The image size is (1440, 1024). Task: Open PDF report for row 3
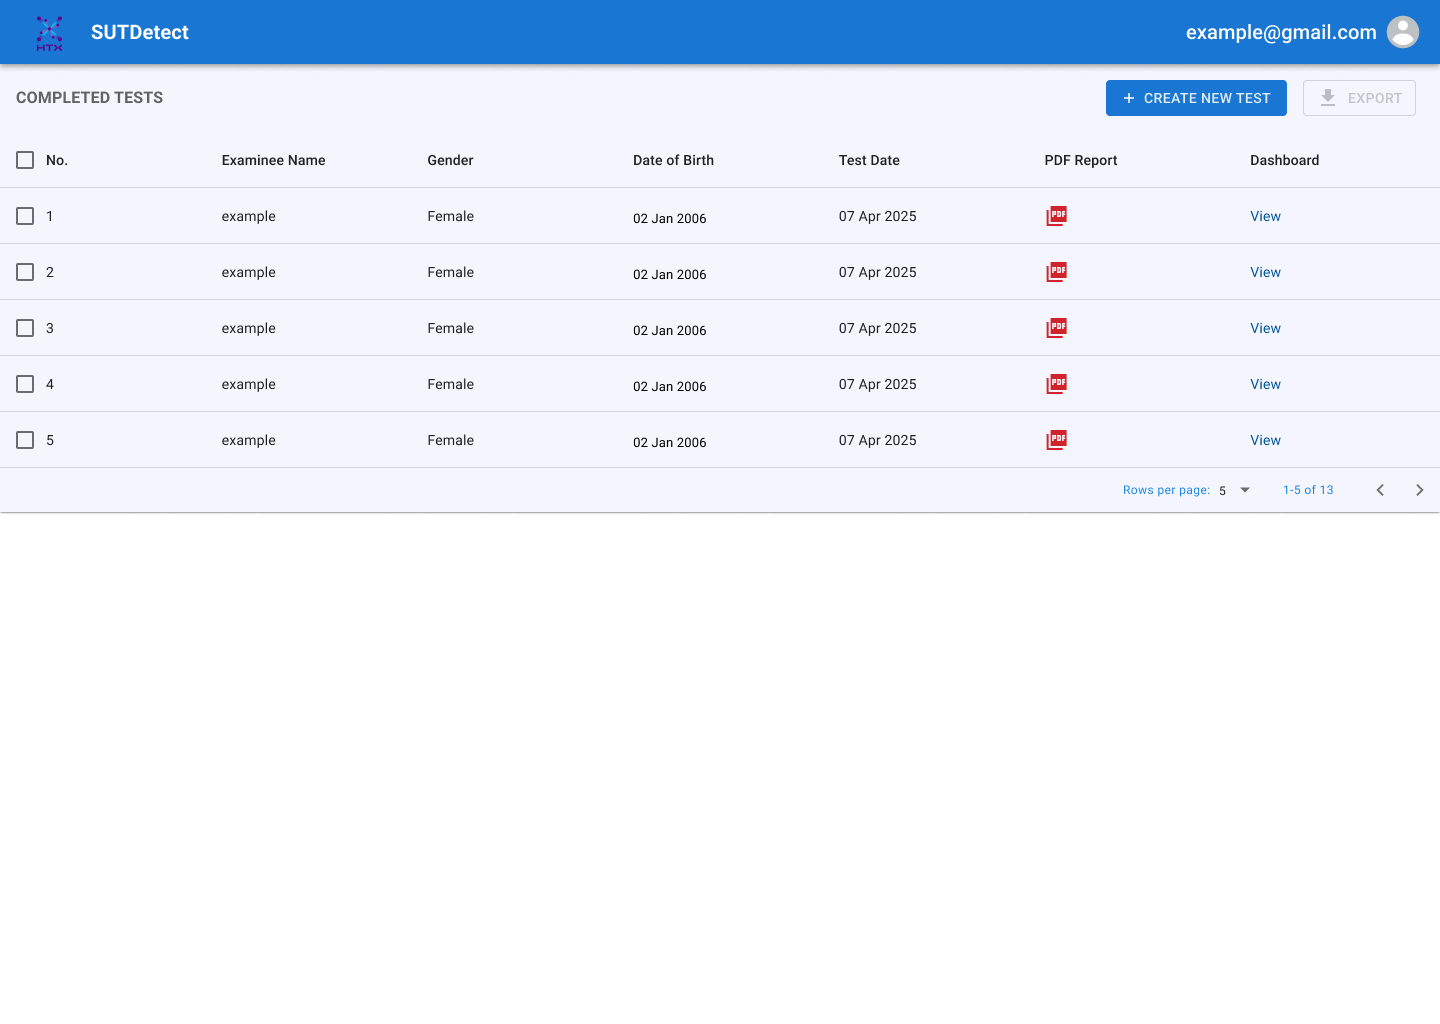click(1056, 328)
